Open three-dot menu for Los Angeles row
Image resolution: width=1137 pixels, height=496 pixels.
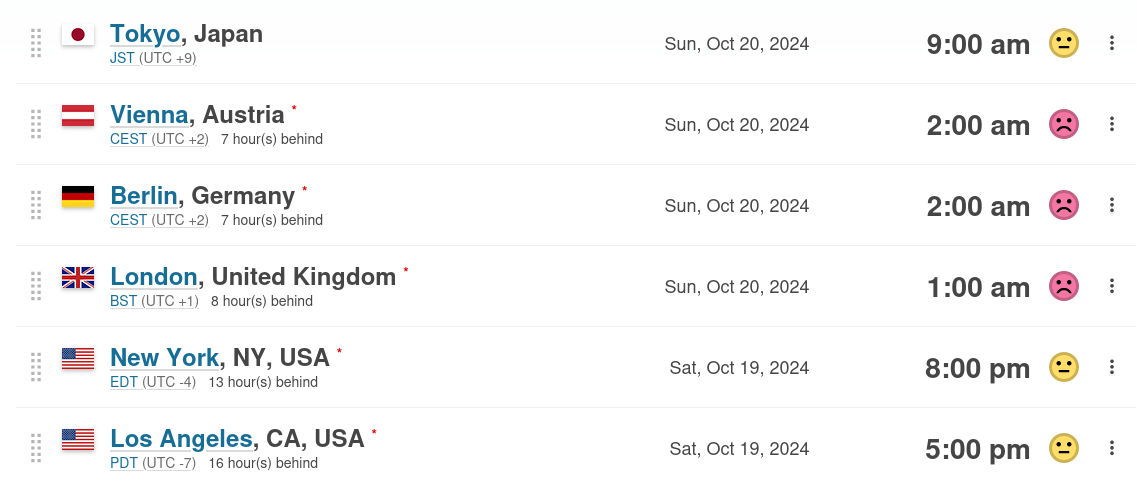(1111, 448)
